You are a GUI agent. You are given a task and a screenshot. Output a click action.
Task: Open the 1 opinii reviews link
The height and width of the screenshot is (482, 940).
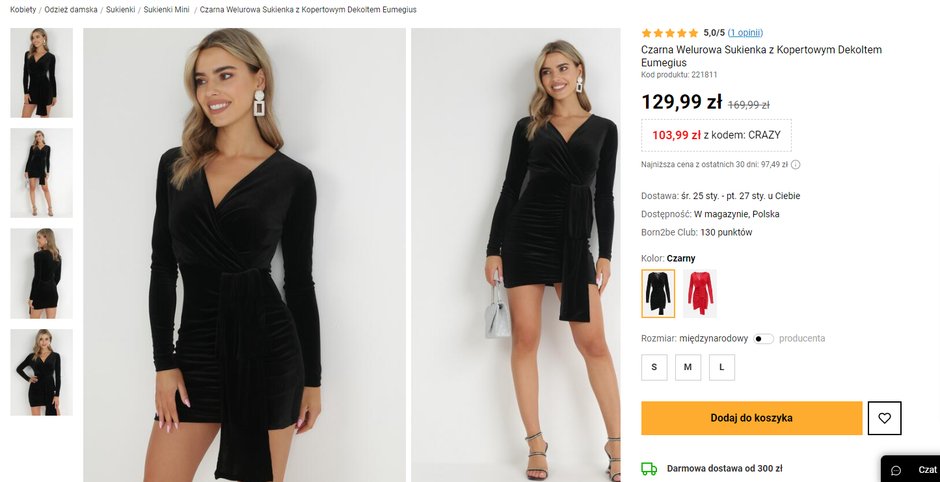[x=745, y=33]
